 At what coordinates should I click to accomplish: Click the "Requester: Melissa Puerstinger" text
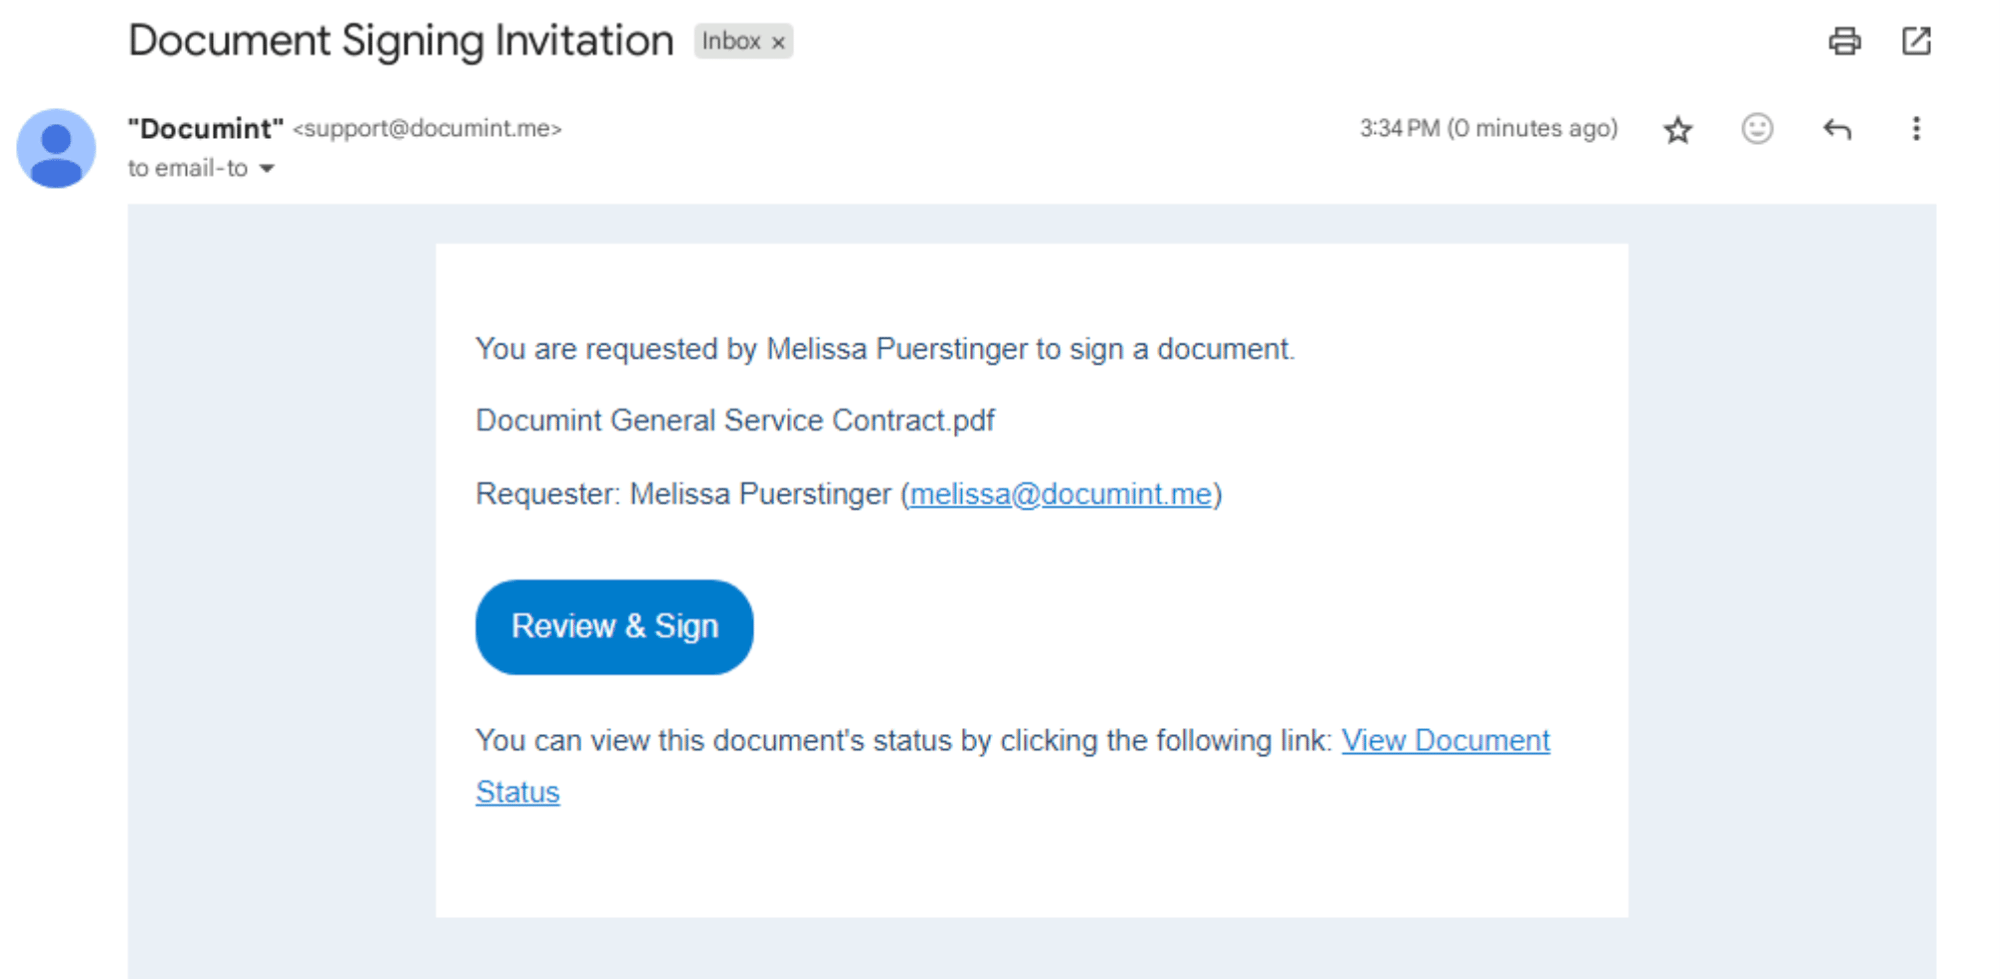pos(683,494)
